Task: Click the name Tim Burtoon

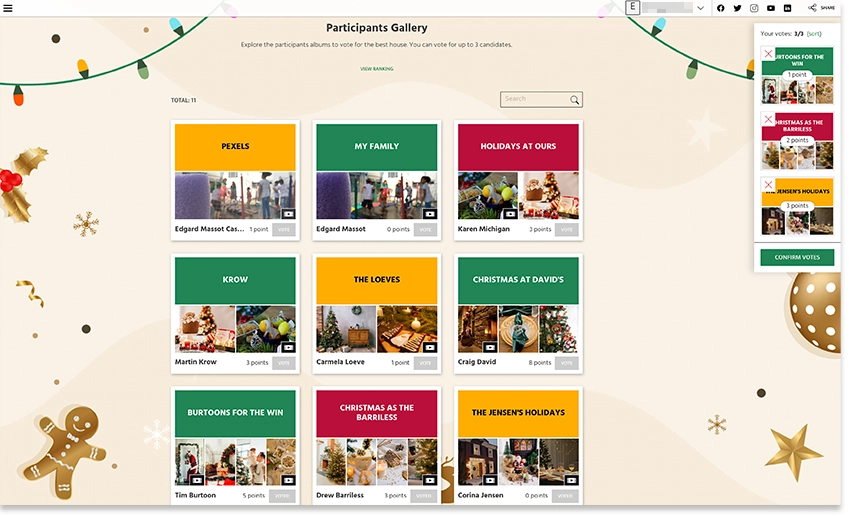Action: pos(195,495)
